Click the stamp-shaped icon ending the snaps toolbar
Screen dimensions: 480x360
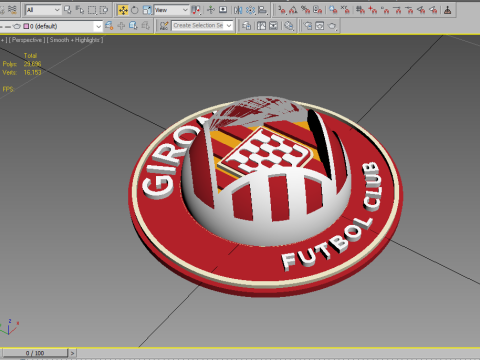pyautogui.click(x=448, y=10)
